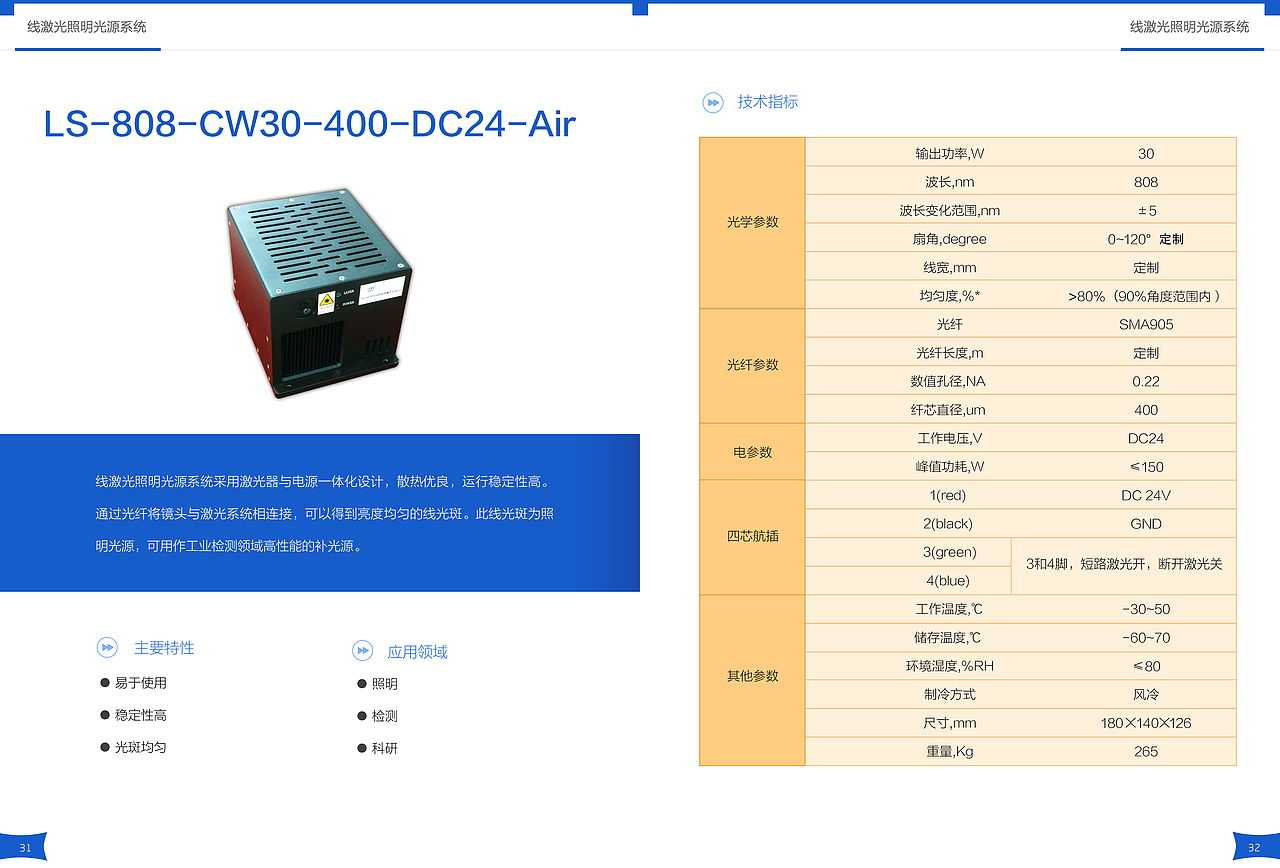
Task: Click the arrow icon next to 主要特性
Action: coord(106,647)
